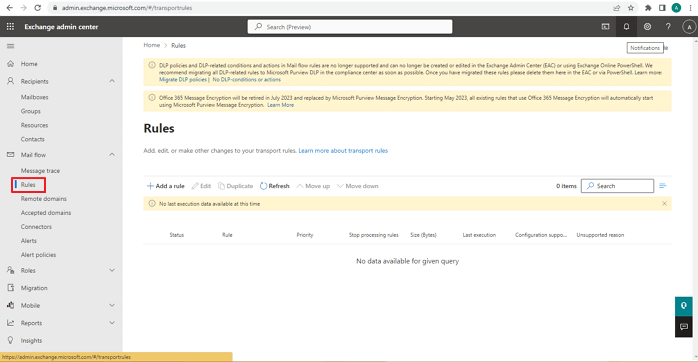Open Resources under Recipients

click(34, 125)
